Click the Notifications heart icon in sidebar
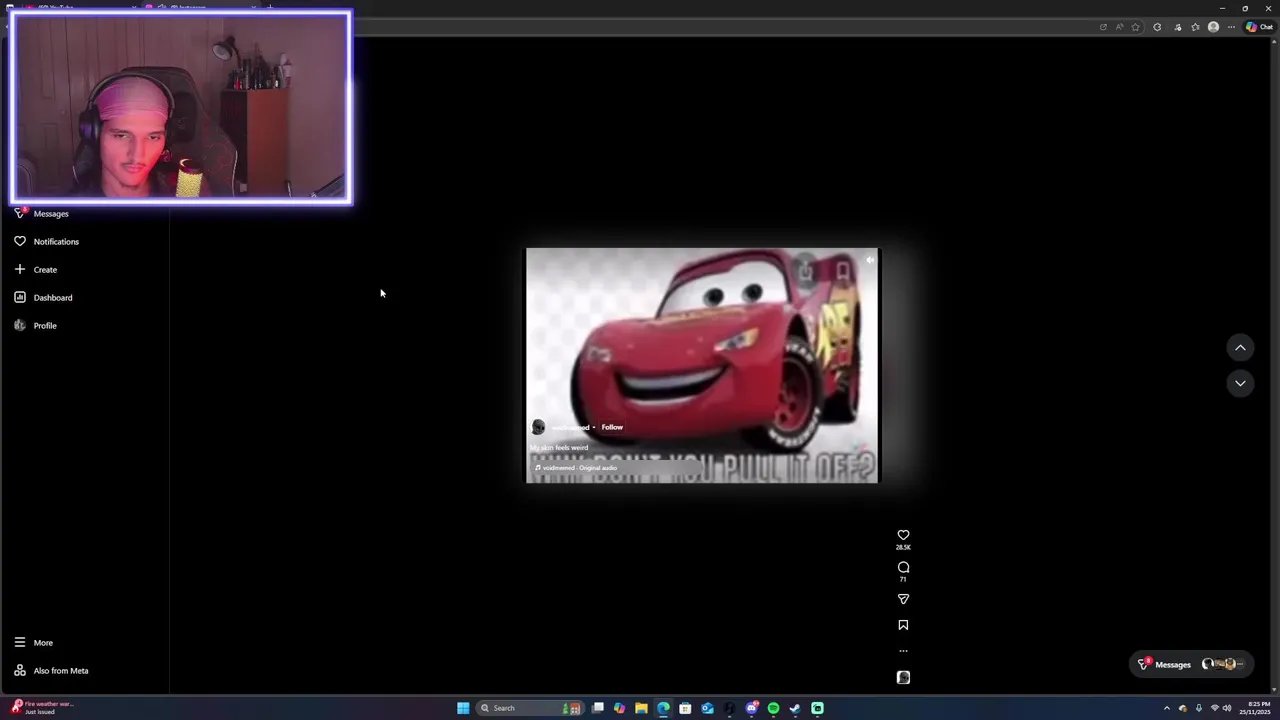The image size is (1280, 720). click(20, 241)
